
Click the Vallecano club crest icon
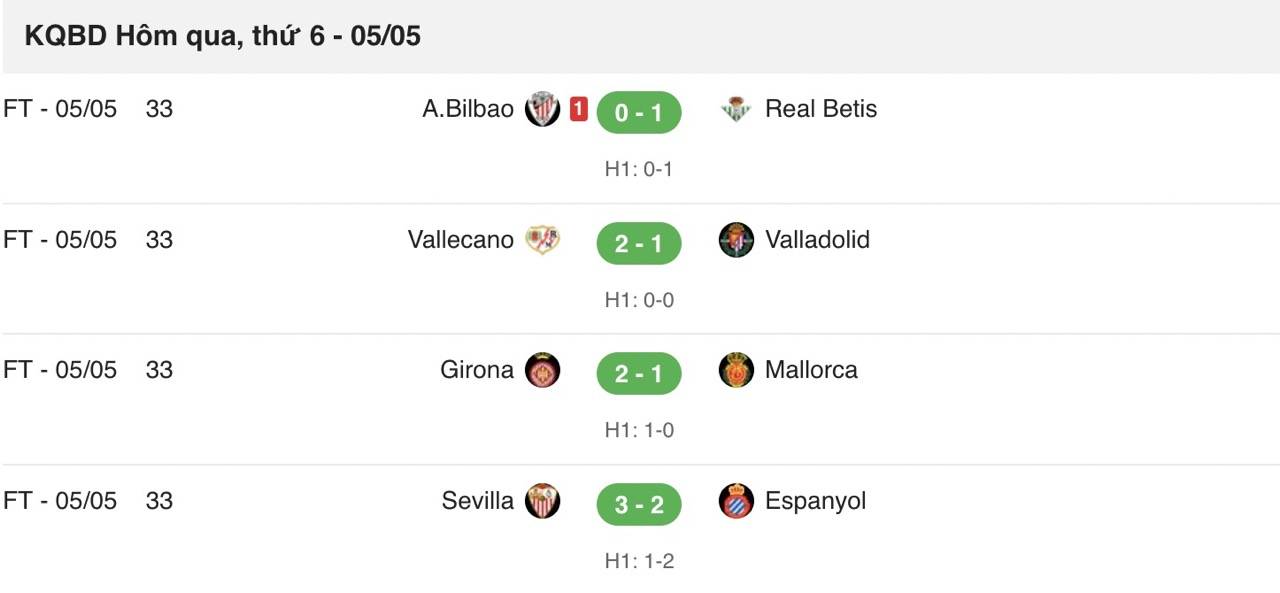click(542, 240)
